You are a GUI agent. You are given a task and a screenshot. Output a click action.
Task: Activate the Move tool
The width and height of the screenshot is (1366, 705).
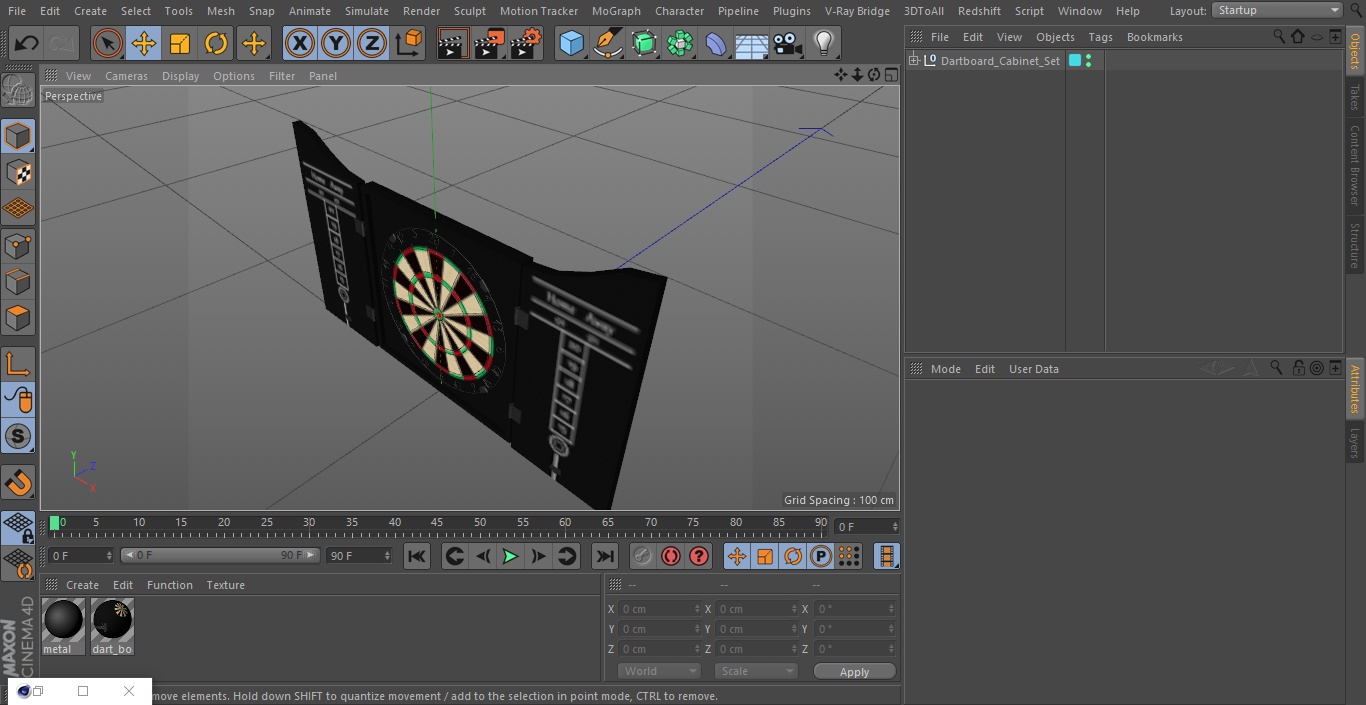[x=143, y=43]
